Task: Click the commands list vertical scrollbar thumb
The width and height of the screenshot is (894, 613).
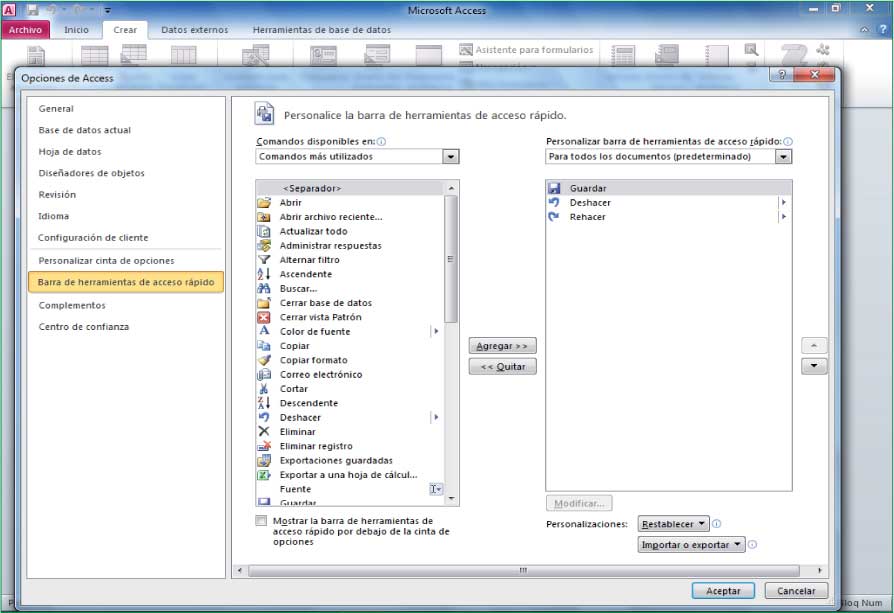Action: point(450,259)
